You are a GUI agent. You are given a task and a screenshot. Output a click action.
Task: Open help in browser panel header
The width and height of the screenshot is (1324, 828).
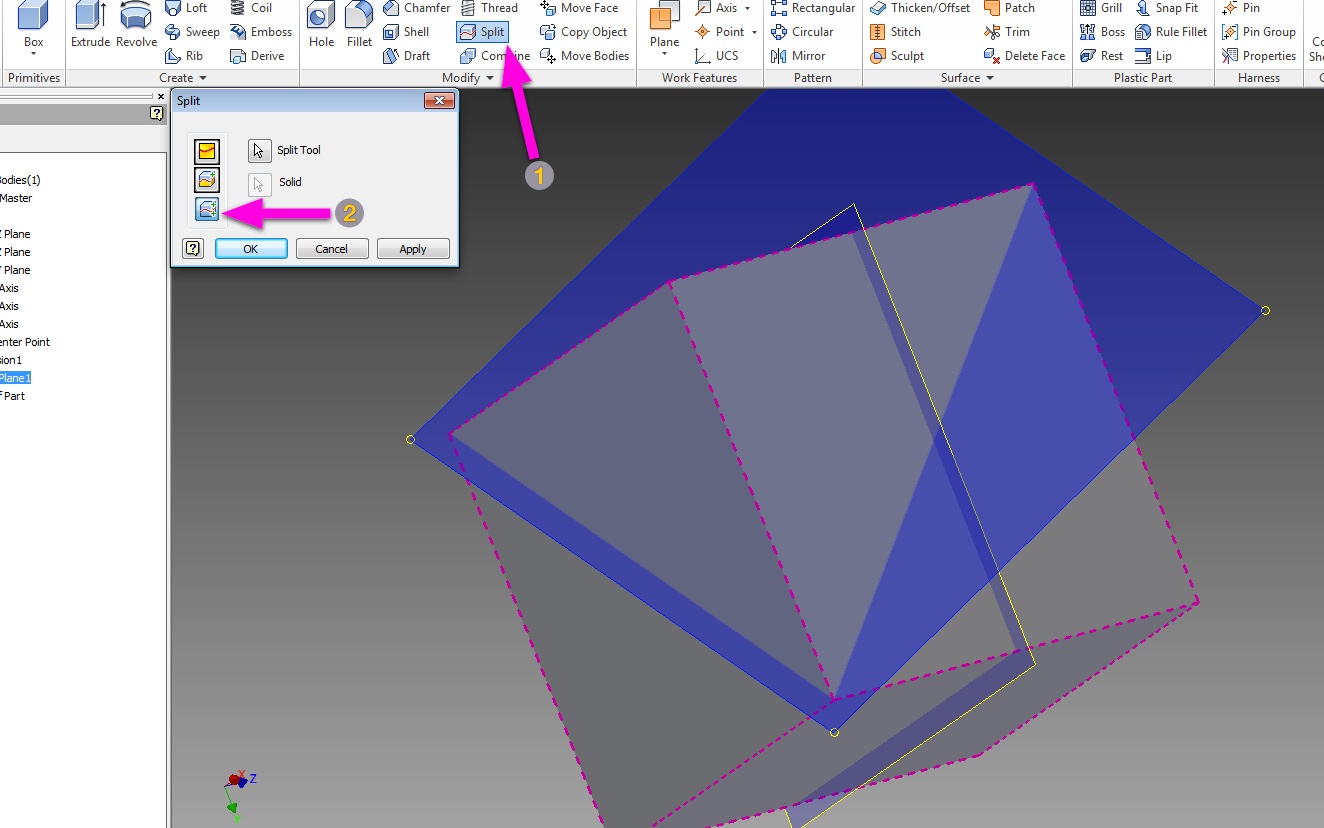tap(157, 114)
